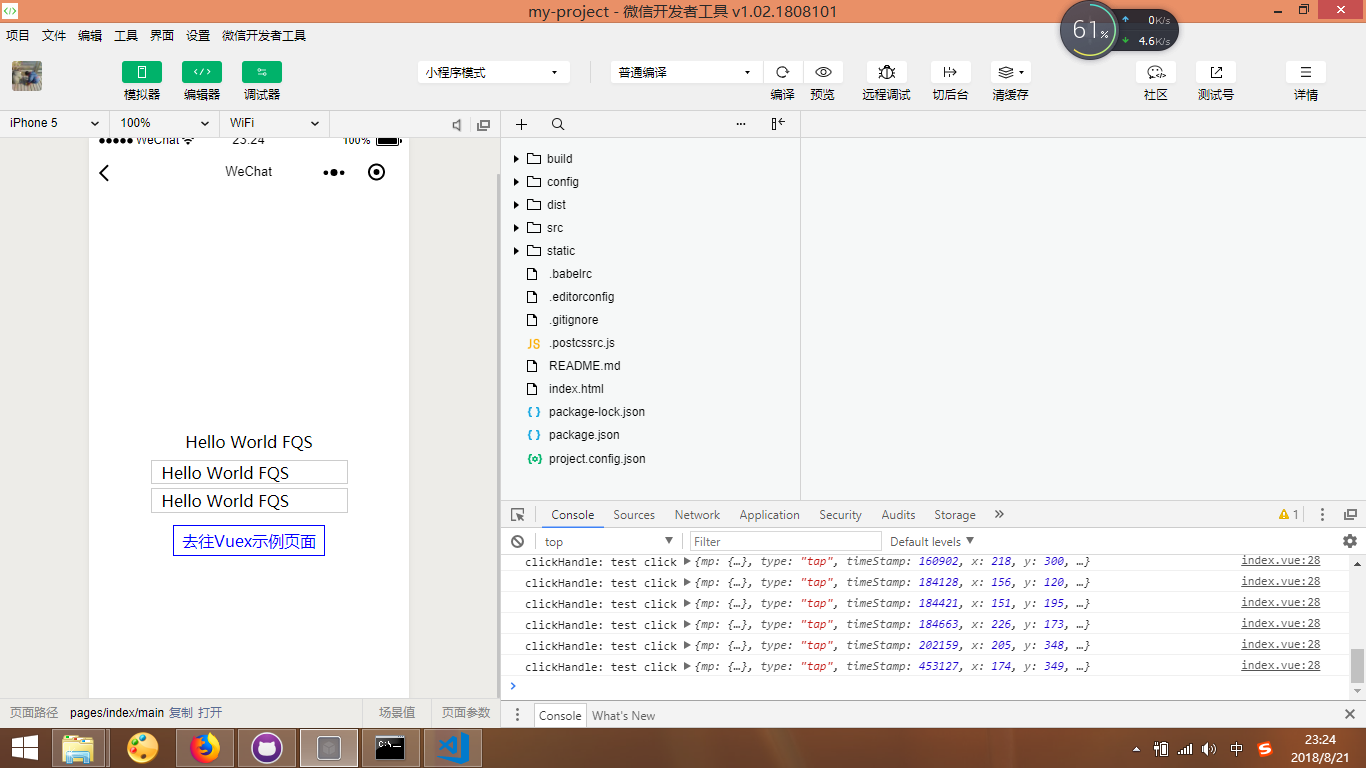Click the console Filter input field
The height and width of the screenshot is (768, 1366).
click(785, 541)
